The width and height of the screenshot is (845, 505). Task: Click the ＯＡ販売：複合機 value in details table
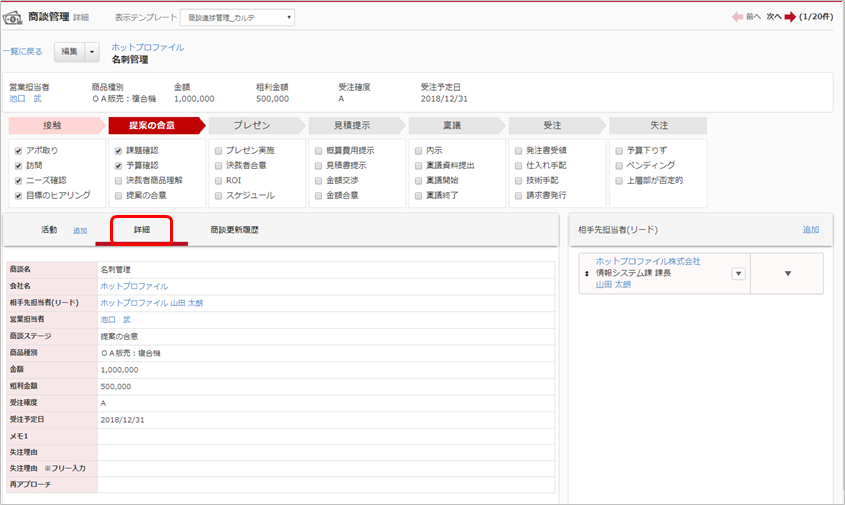(130, 353)
